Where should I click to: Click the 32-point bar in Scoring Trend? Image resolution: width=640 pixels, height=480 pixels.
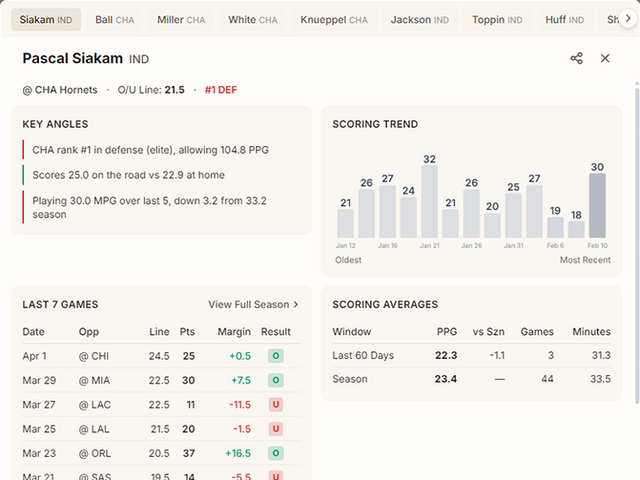[429, 201]
